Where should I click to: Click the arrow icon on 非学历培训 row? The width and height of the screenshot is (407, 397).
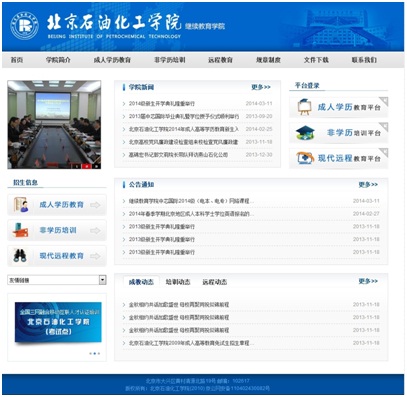(95, 230)
